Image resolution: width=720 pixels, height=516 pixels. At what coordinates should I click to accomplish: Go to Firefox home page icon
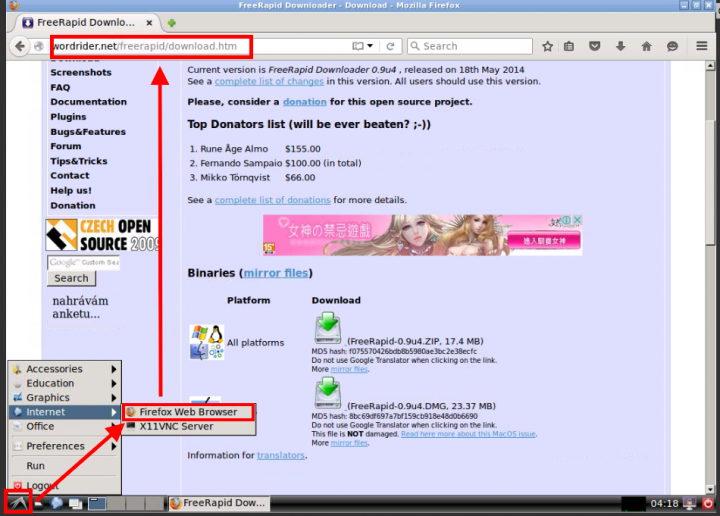[x=647, y=46]
